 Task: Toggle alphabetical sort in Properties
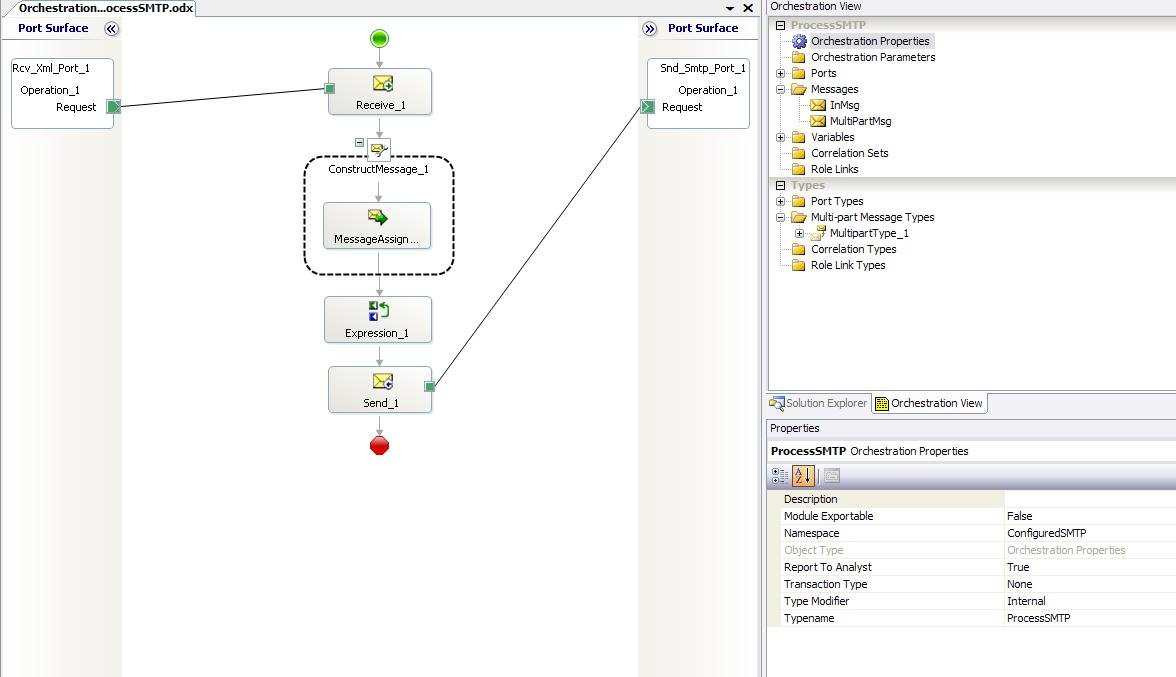[802, 475]
